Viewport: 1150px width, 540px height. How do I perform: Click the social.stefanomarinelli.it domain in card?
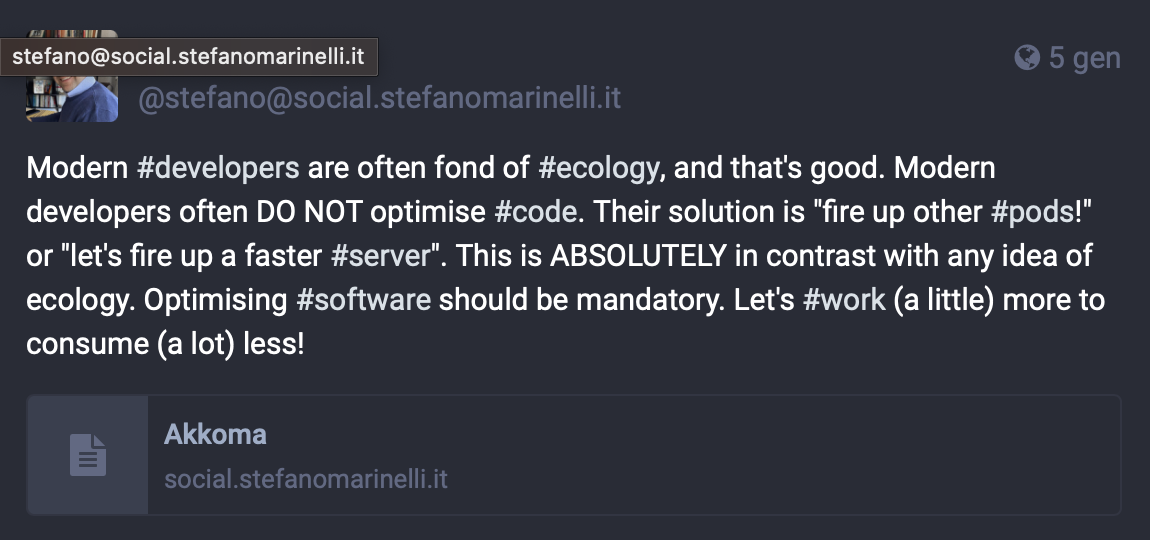coord(306,479)
